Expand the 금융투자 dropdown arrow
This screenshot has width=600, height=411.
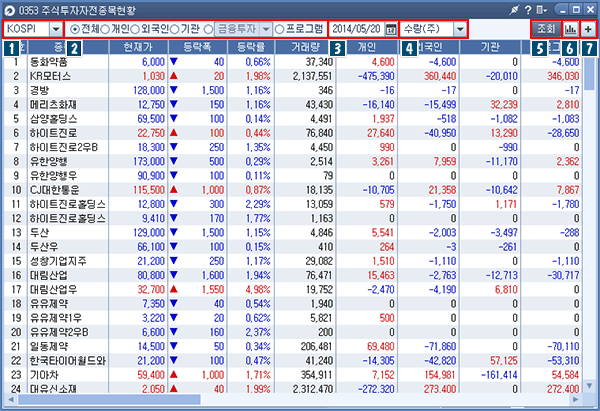click(266, 29)
